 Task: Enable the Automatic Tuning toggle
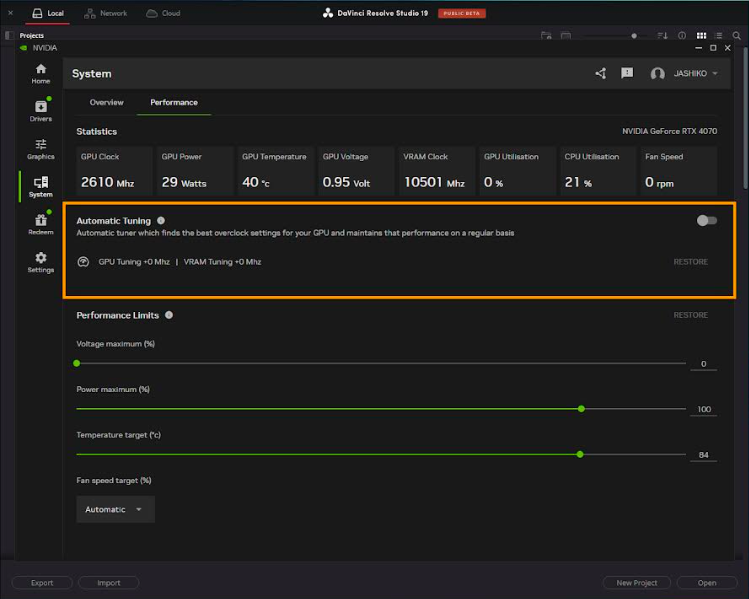coord(706,221)
